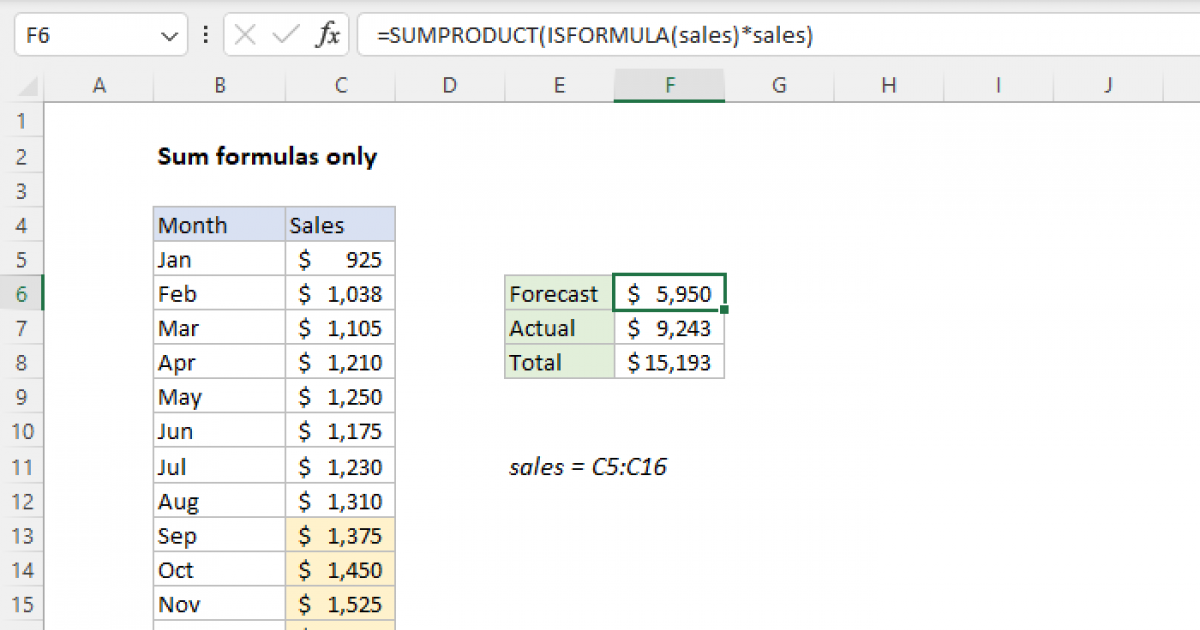Select row 6 header

(x=22, y=293)
